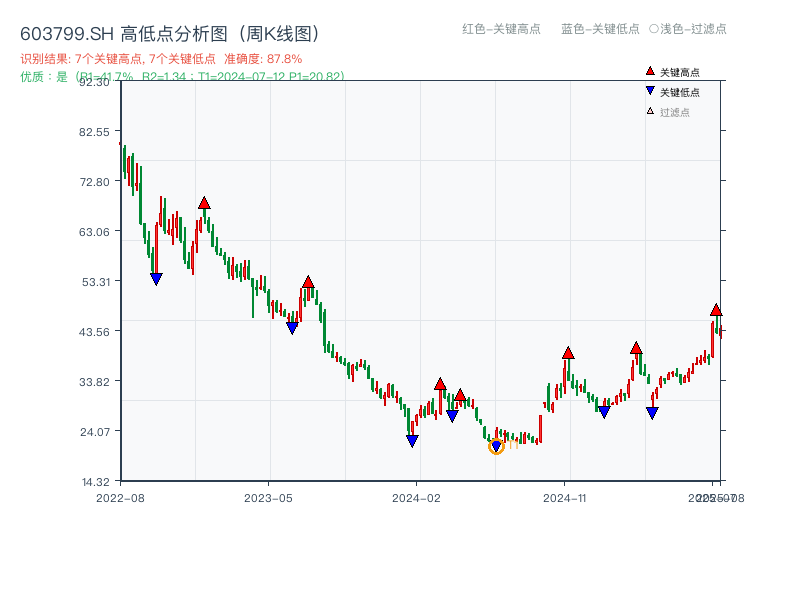Click the 14.32 y-axis price label

pyautogui.click(x=96, y=482)
